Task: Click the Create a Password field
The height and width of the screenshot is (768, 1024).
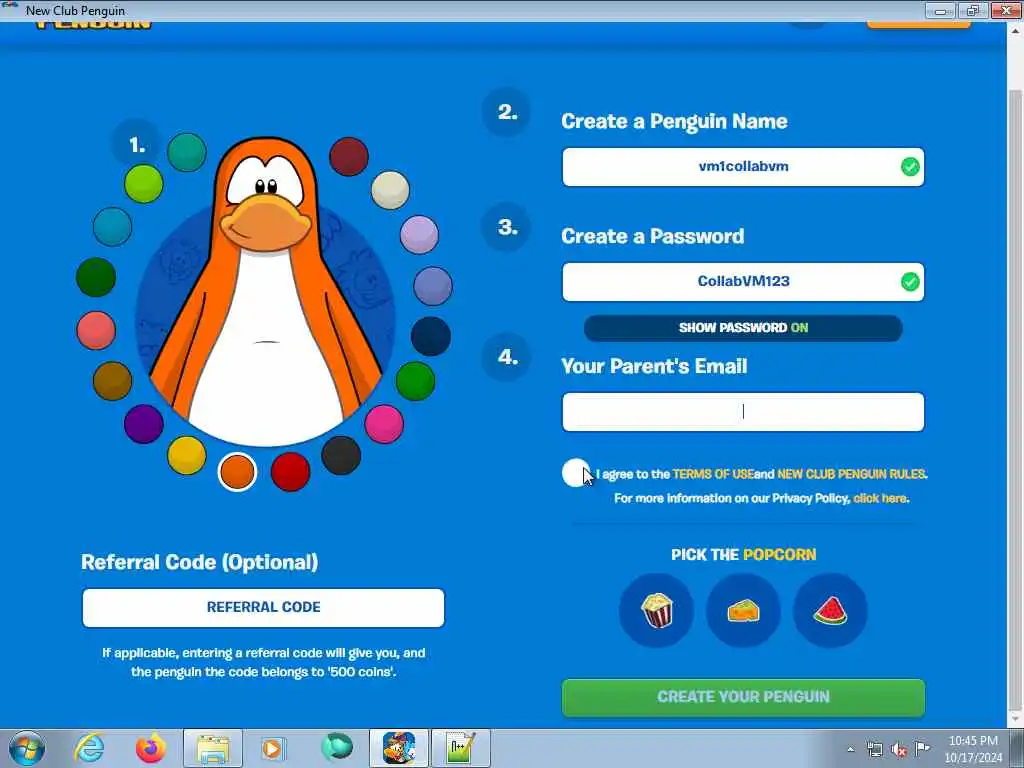Action: coord(743,281)
